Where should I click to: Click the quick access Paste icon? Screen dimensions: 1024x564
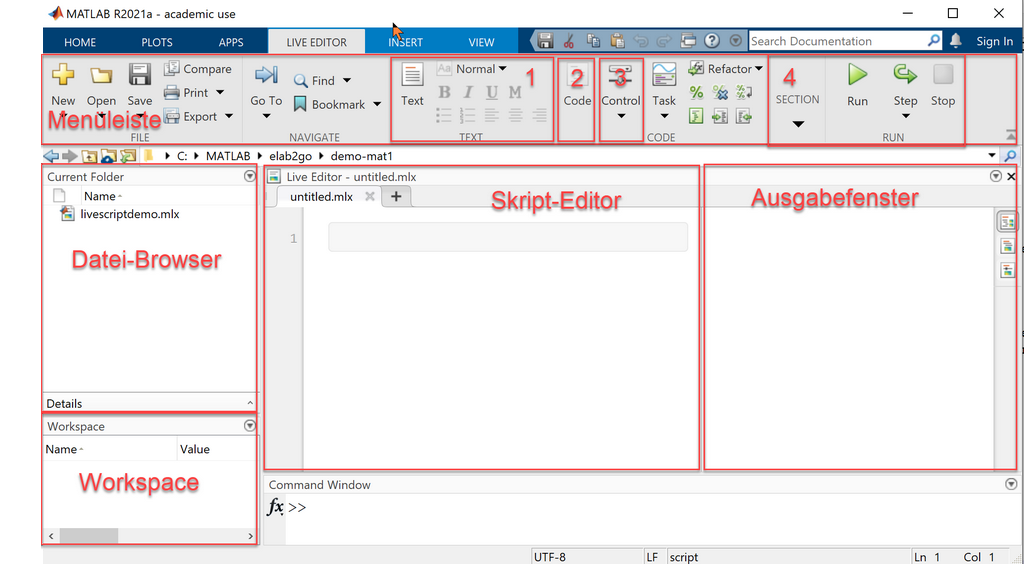click(617, 40)
